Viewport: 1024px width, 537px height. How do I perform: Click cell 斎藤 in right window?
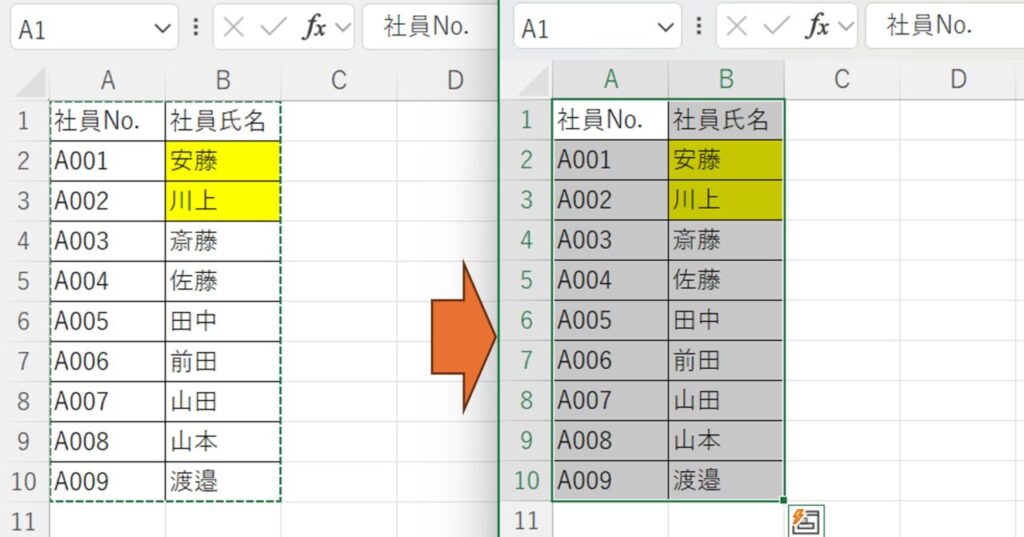point(726,240)
